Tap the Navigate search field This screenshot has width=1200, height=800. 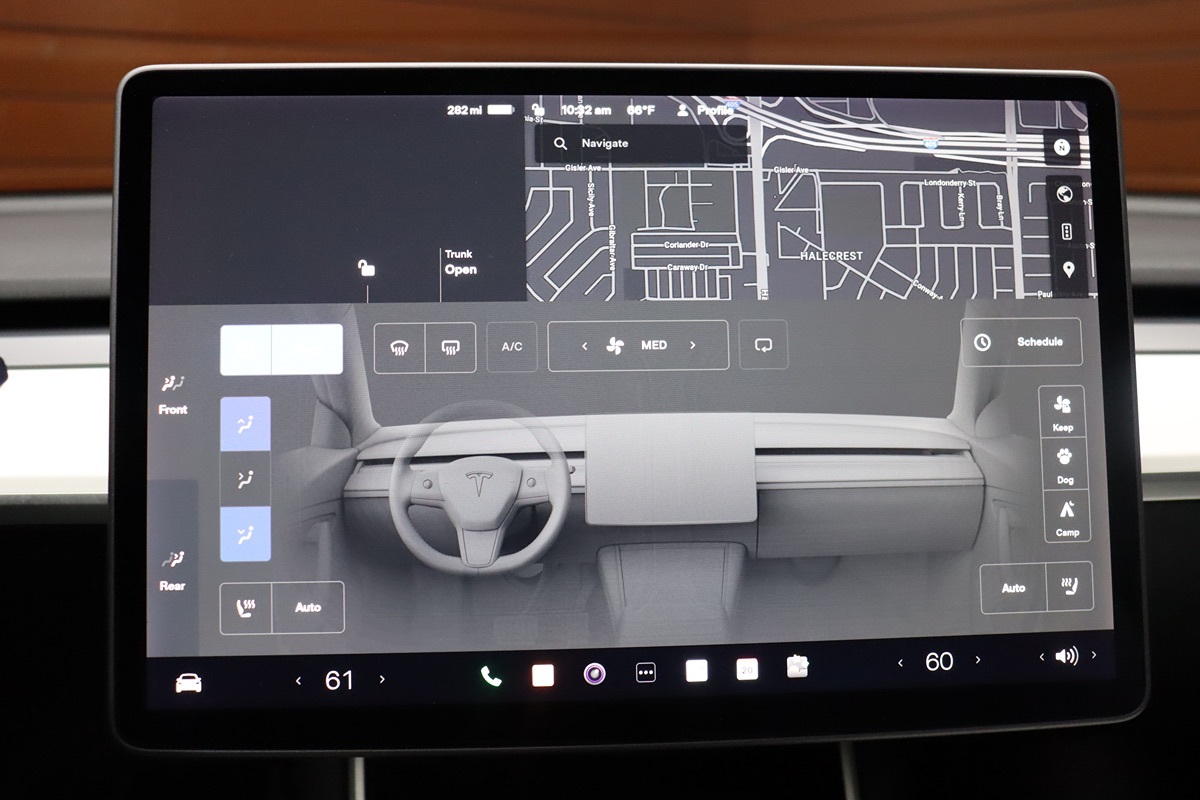click(x=620, y=144)
